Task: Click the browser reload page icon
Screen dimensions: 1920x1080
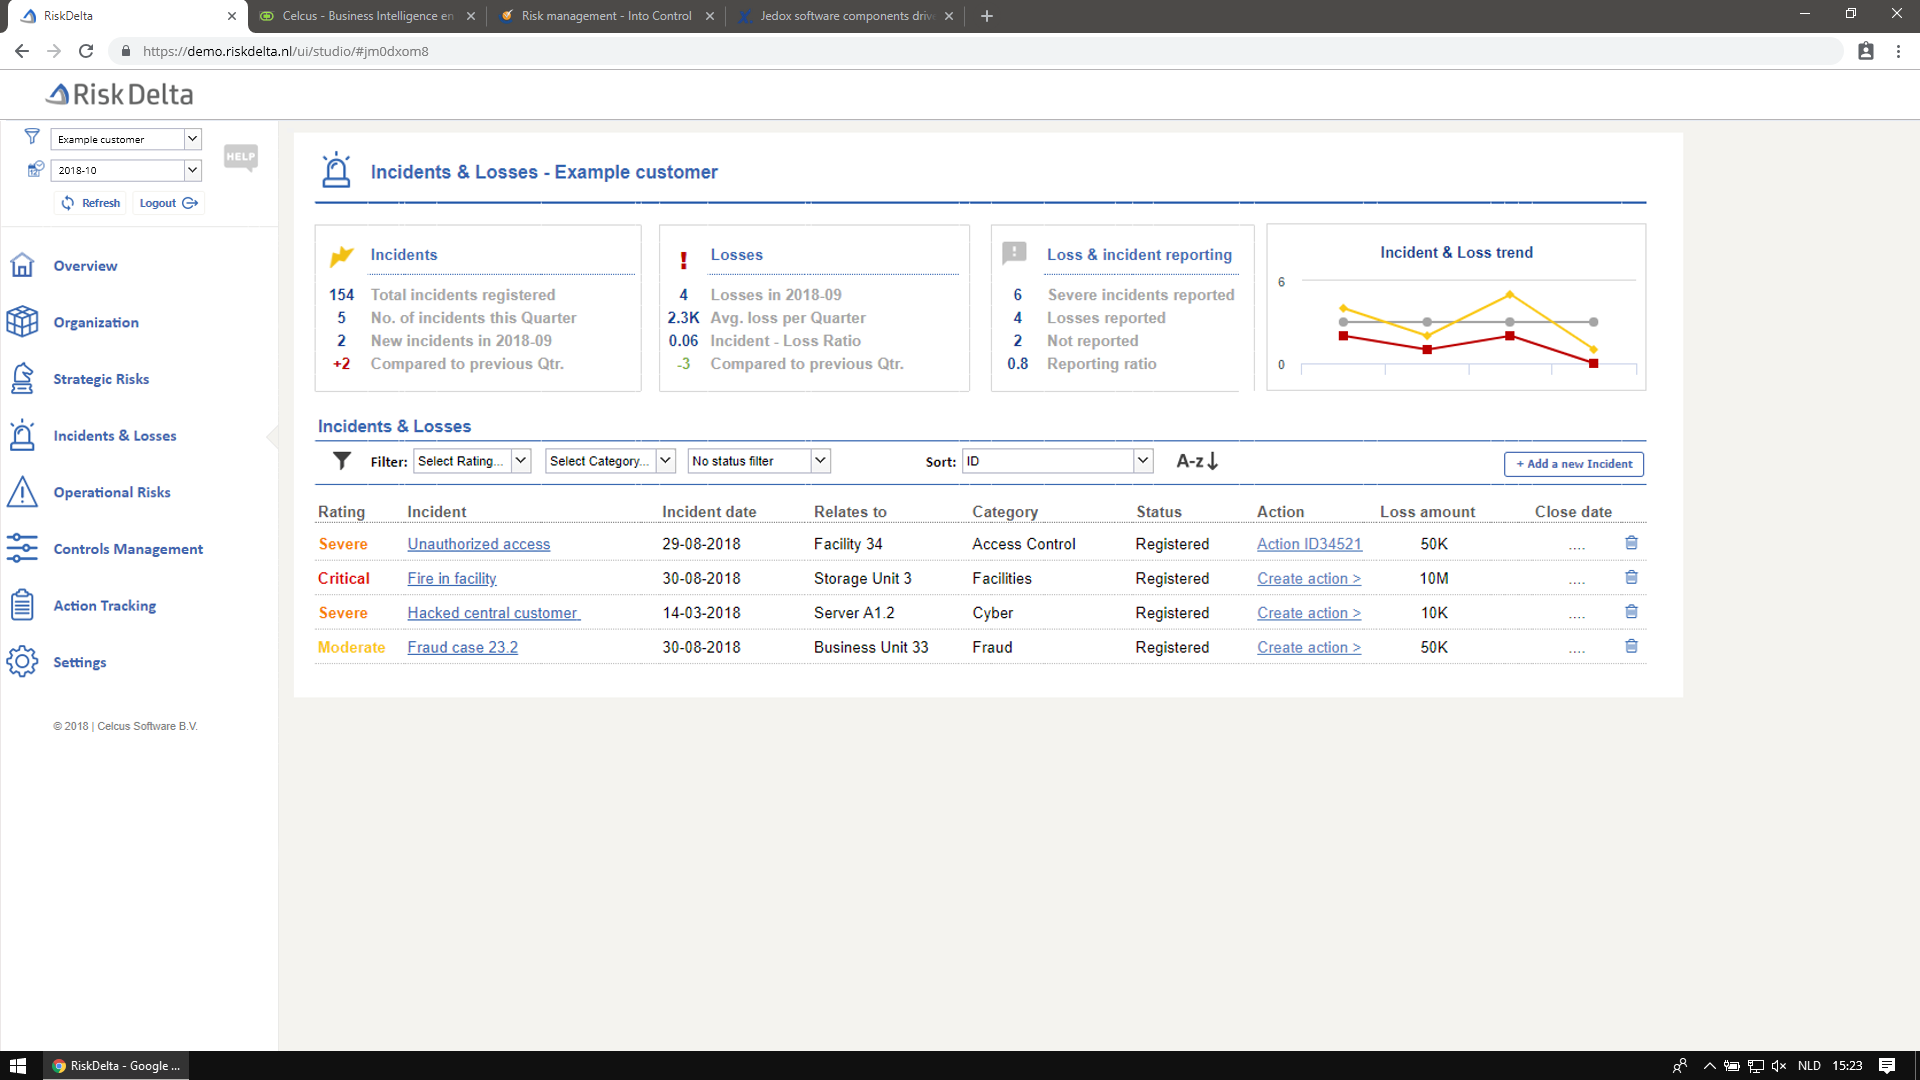Action: 86,51
